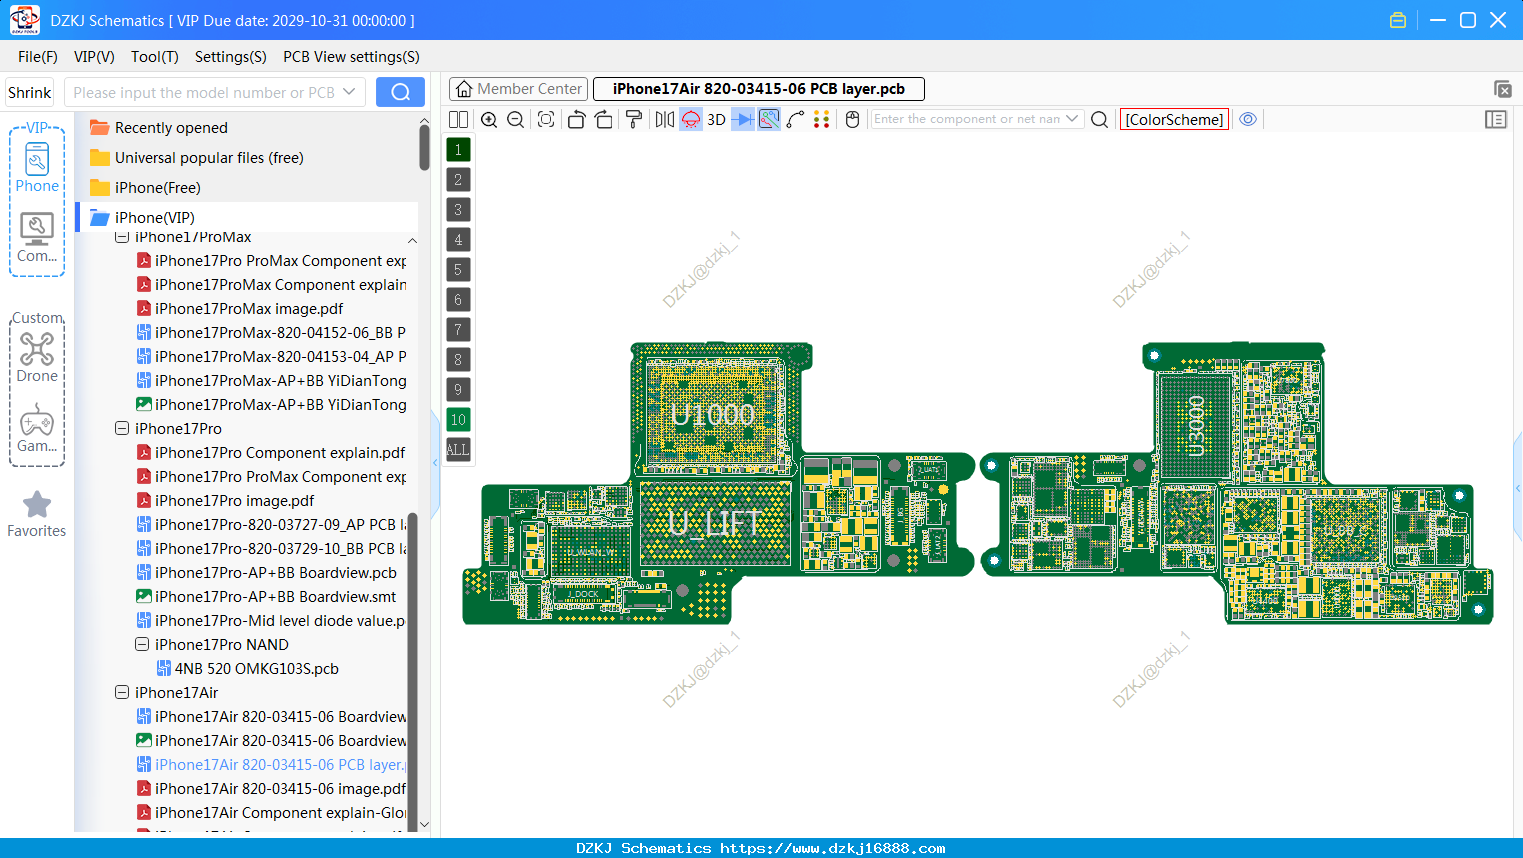The height and width of the screenshot is (858, 1523).
Task: Switch to 3D view
Action: point(716,119)
